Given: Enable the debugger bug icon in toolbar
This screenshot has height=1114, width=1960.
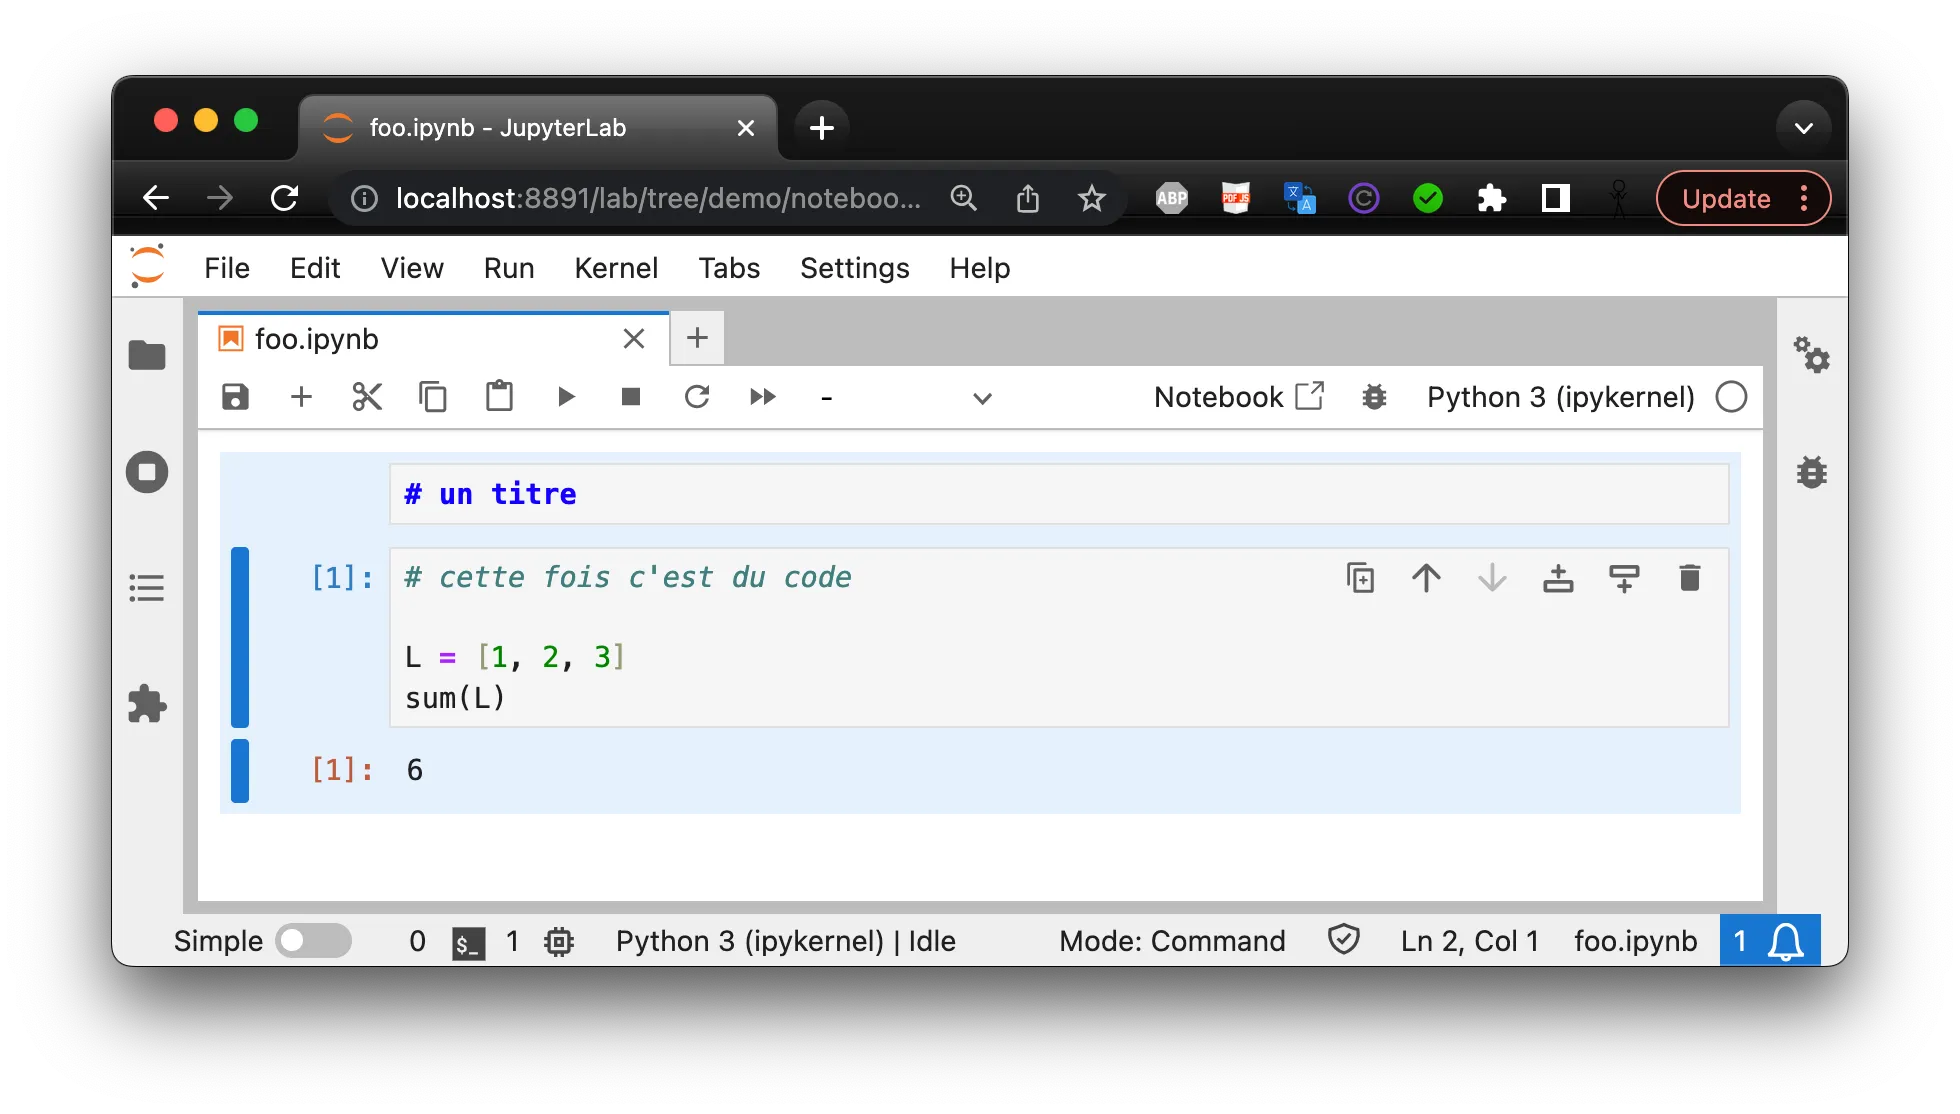Looking at the screenshot, I should click(1374, 397).
